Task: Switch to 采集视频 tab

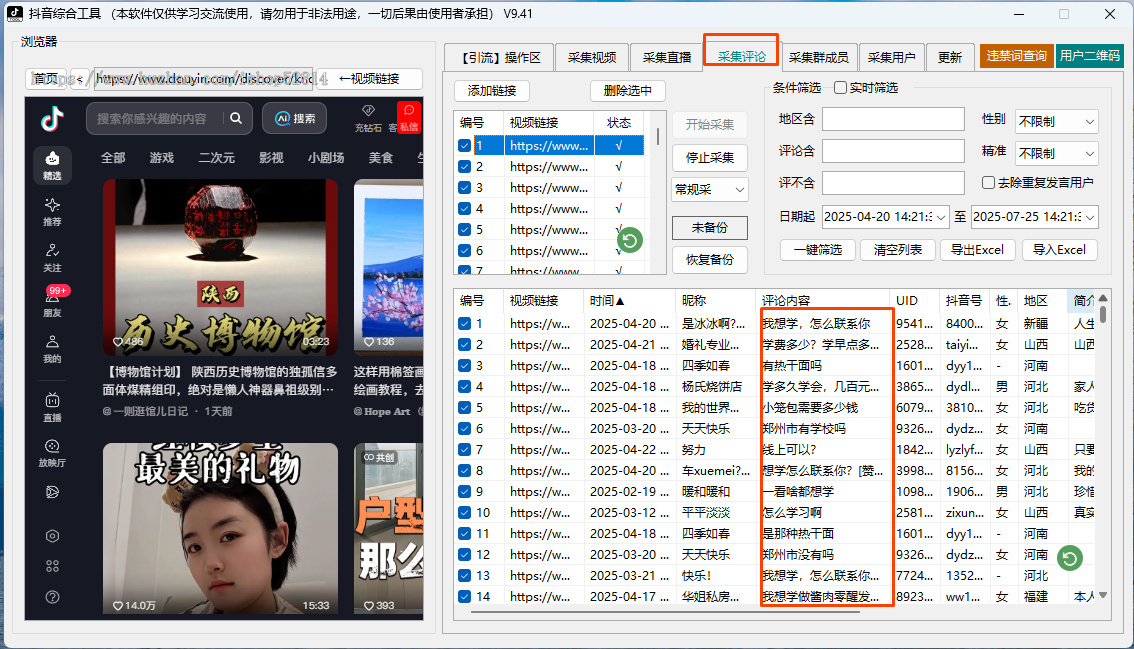Action: [592, 57]
